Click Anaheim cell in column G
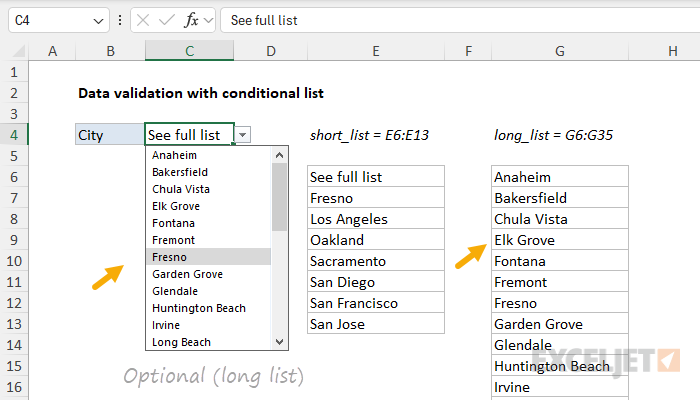The image size is (700, 400). point(560,176)
